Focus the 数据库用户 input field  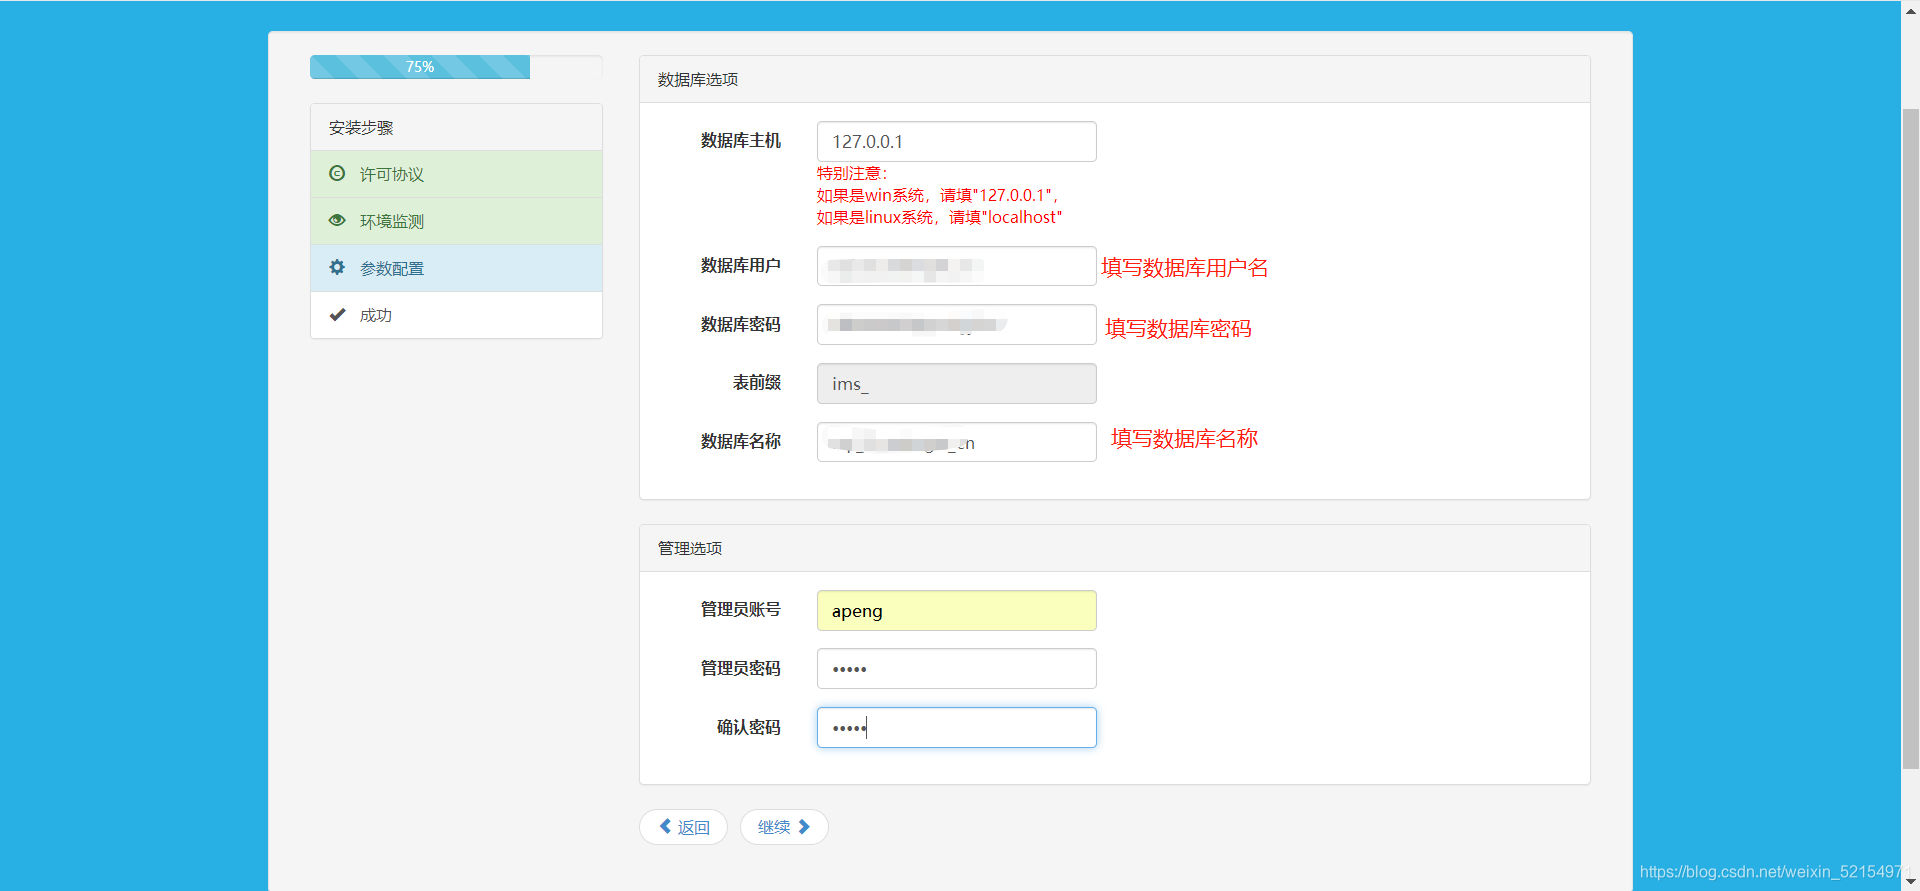pyautogui.click(x=956, y=266)
